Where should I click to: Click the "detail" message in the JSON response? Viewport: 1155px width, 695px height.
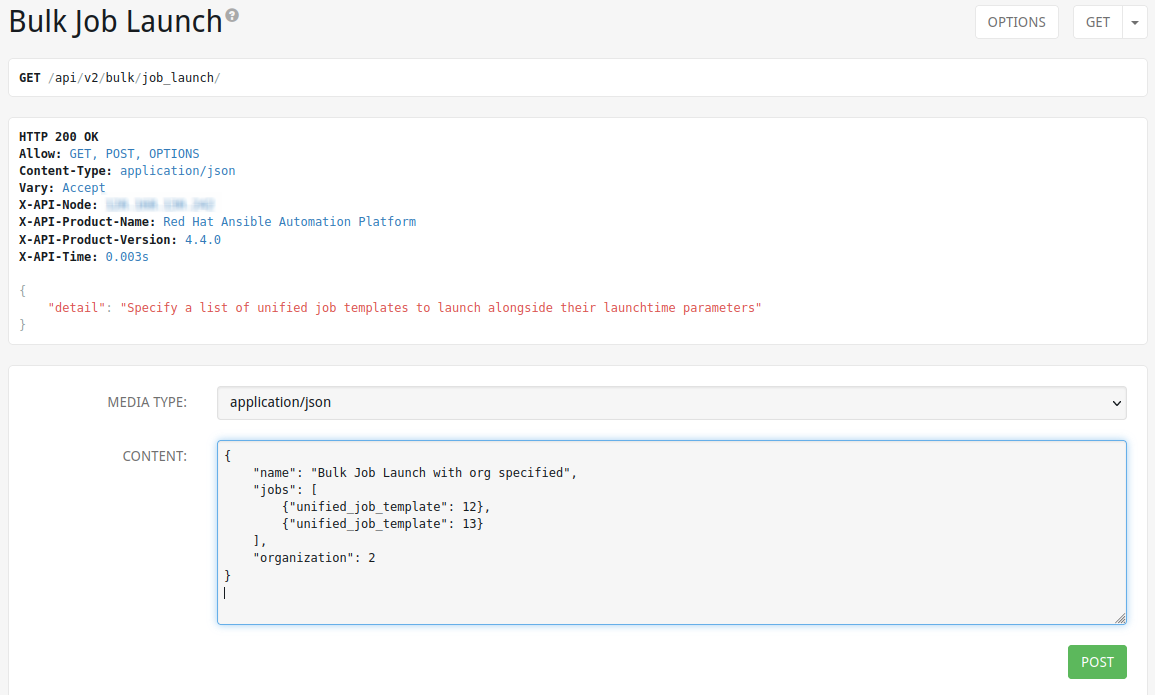[404, 308]
